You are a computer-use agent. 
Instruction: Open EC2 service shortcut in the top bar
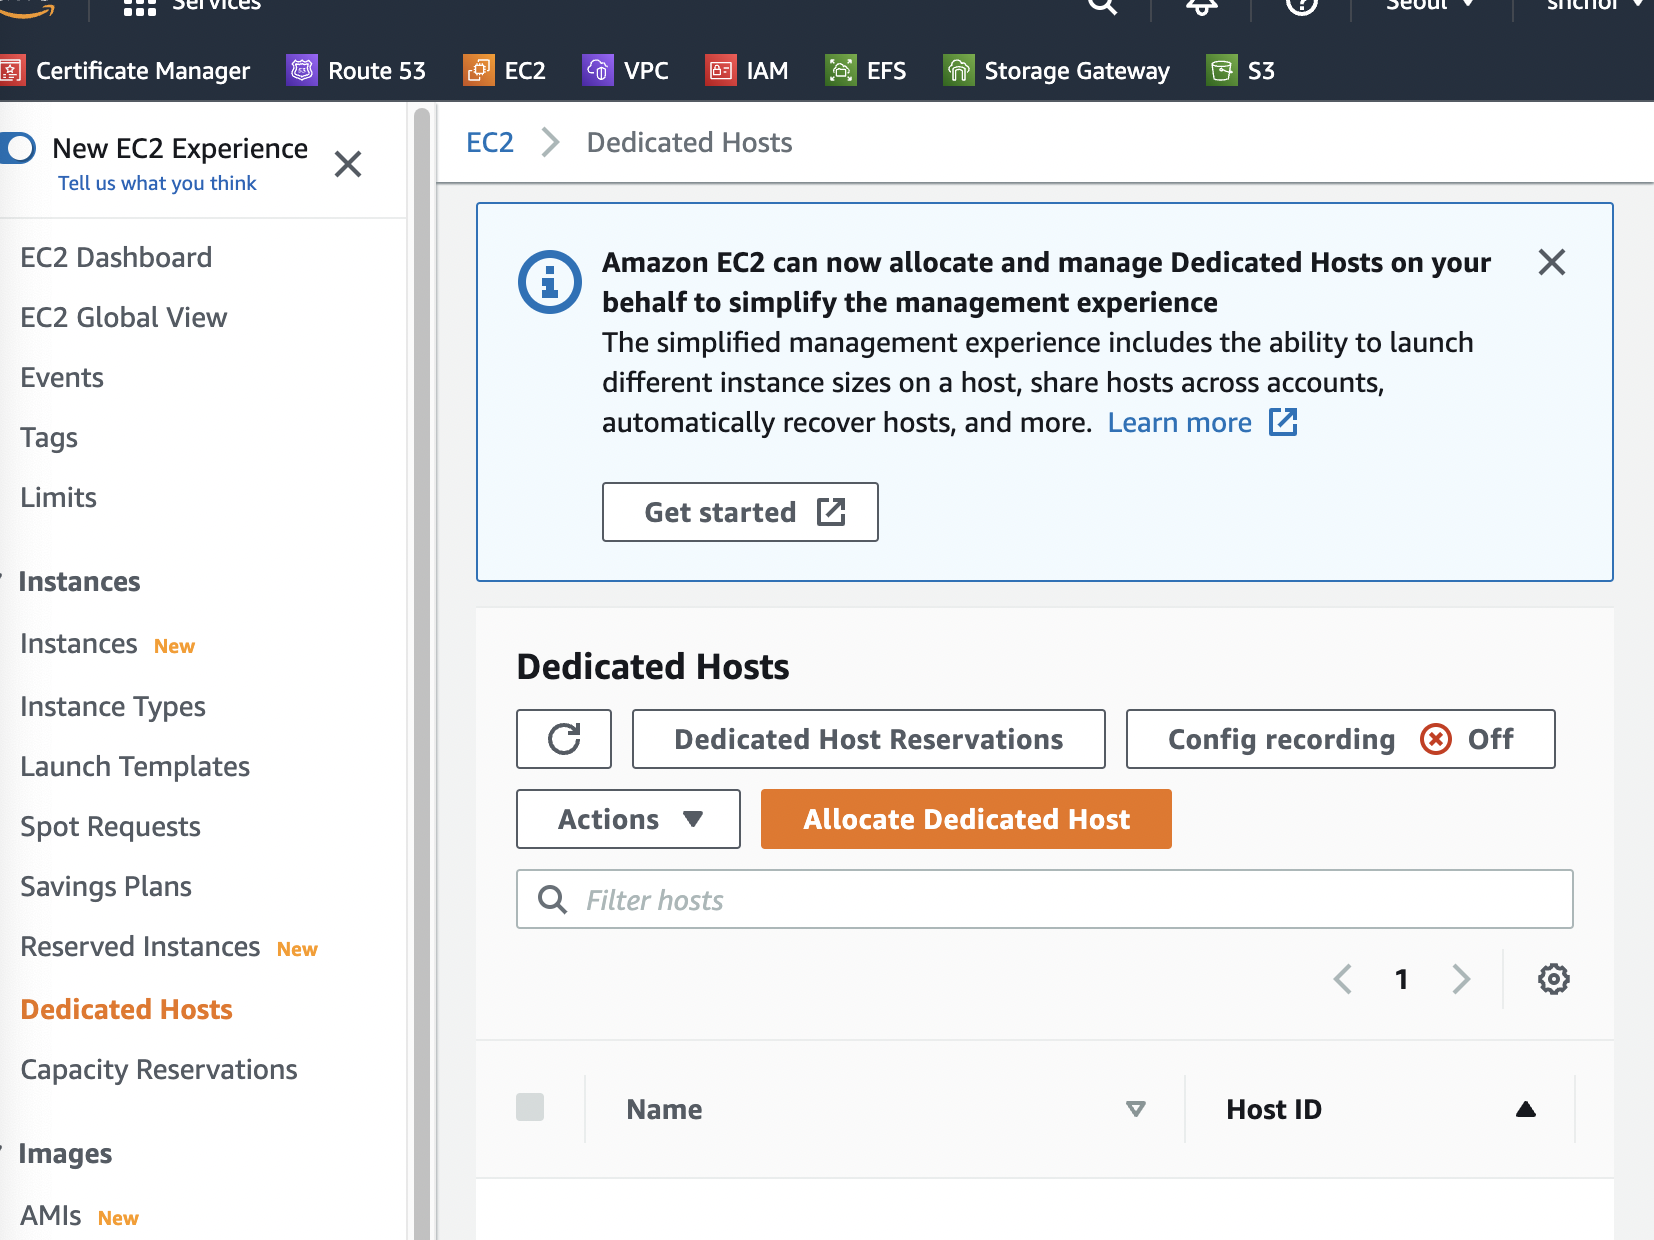point(505,71)
